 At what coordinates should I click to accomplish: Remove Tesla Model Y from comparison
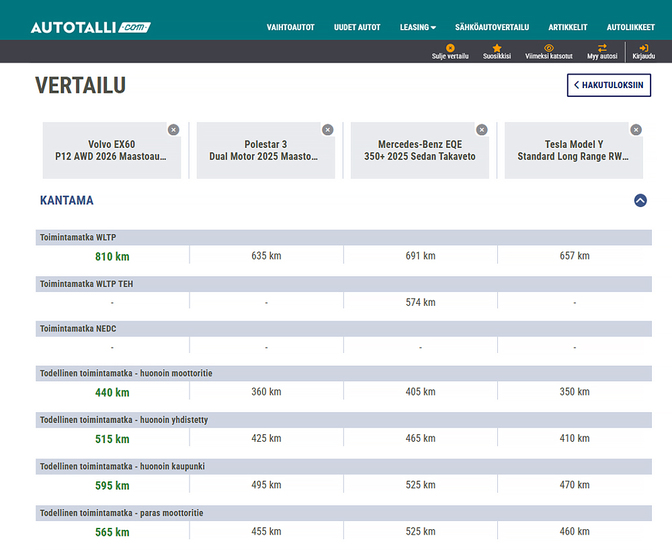[x=635, y=130]
